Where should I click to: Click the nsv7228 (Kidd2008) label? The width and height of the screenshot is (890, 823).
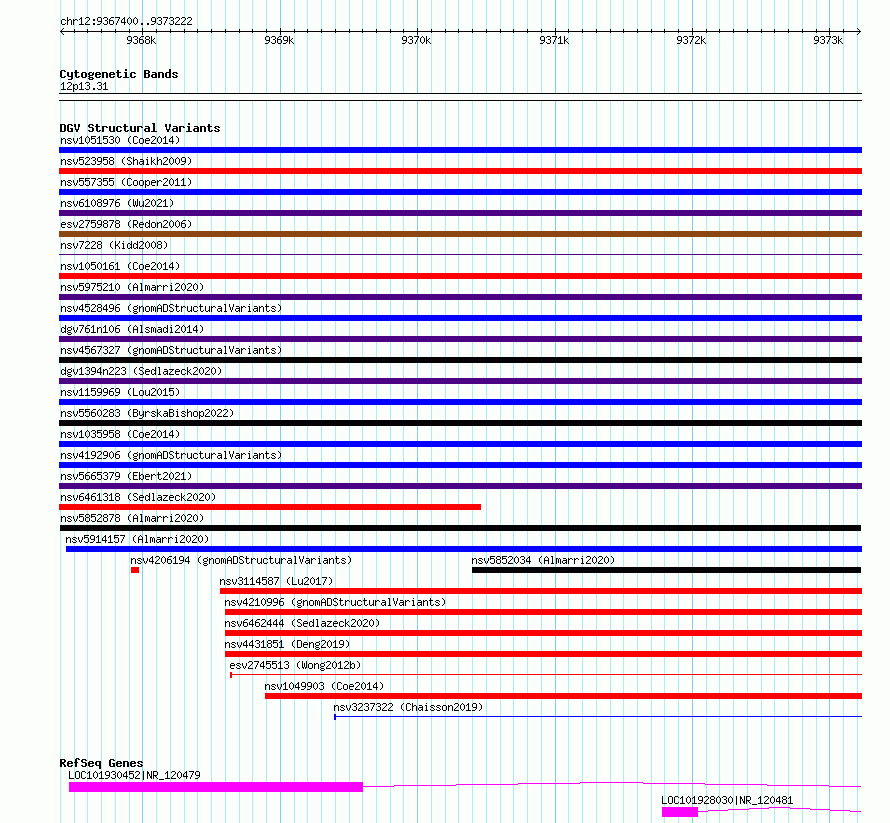coord(114,245)
